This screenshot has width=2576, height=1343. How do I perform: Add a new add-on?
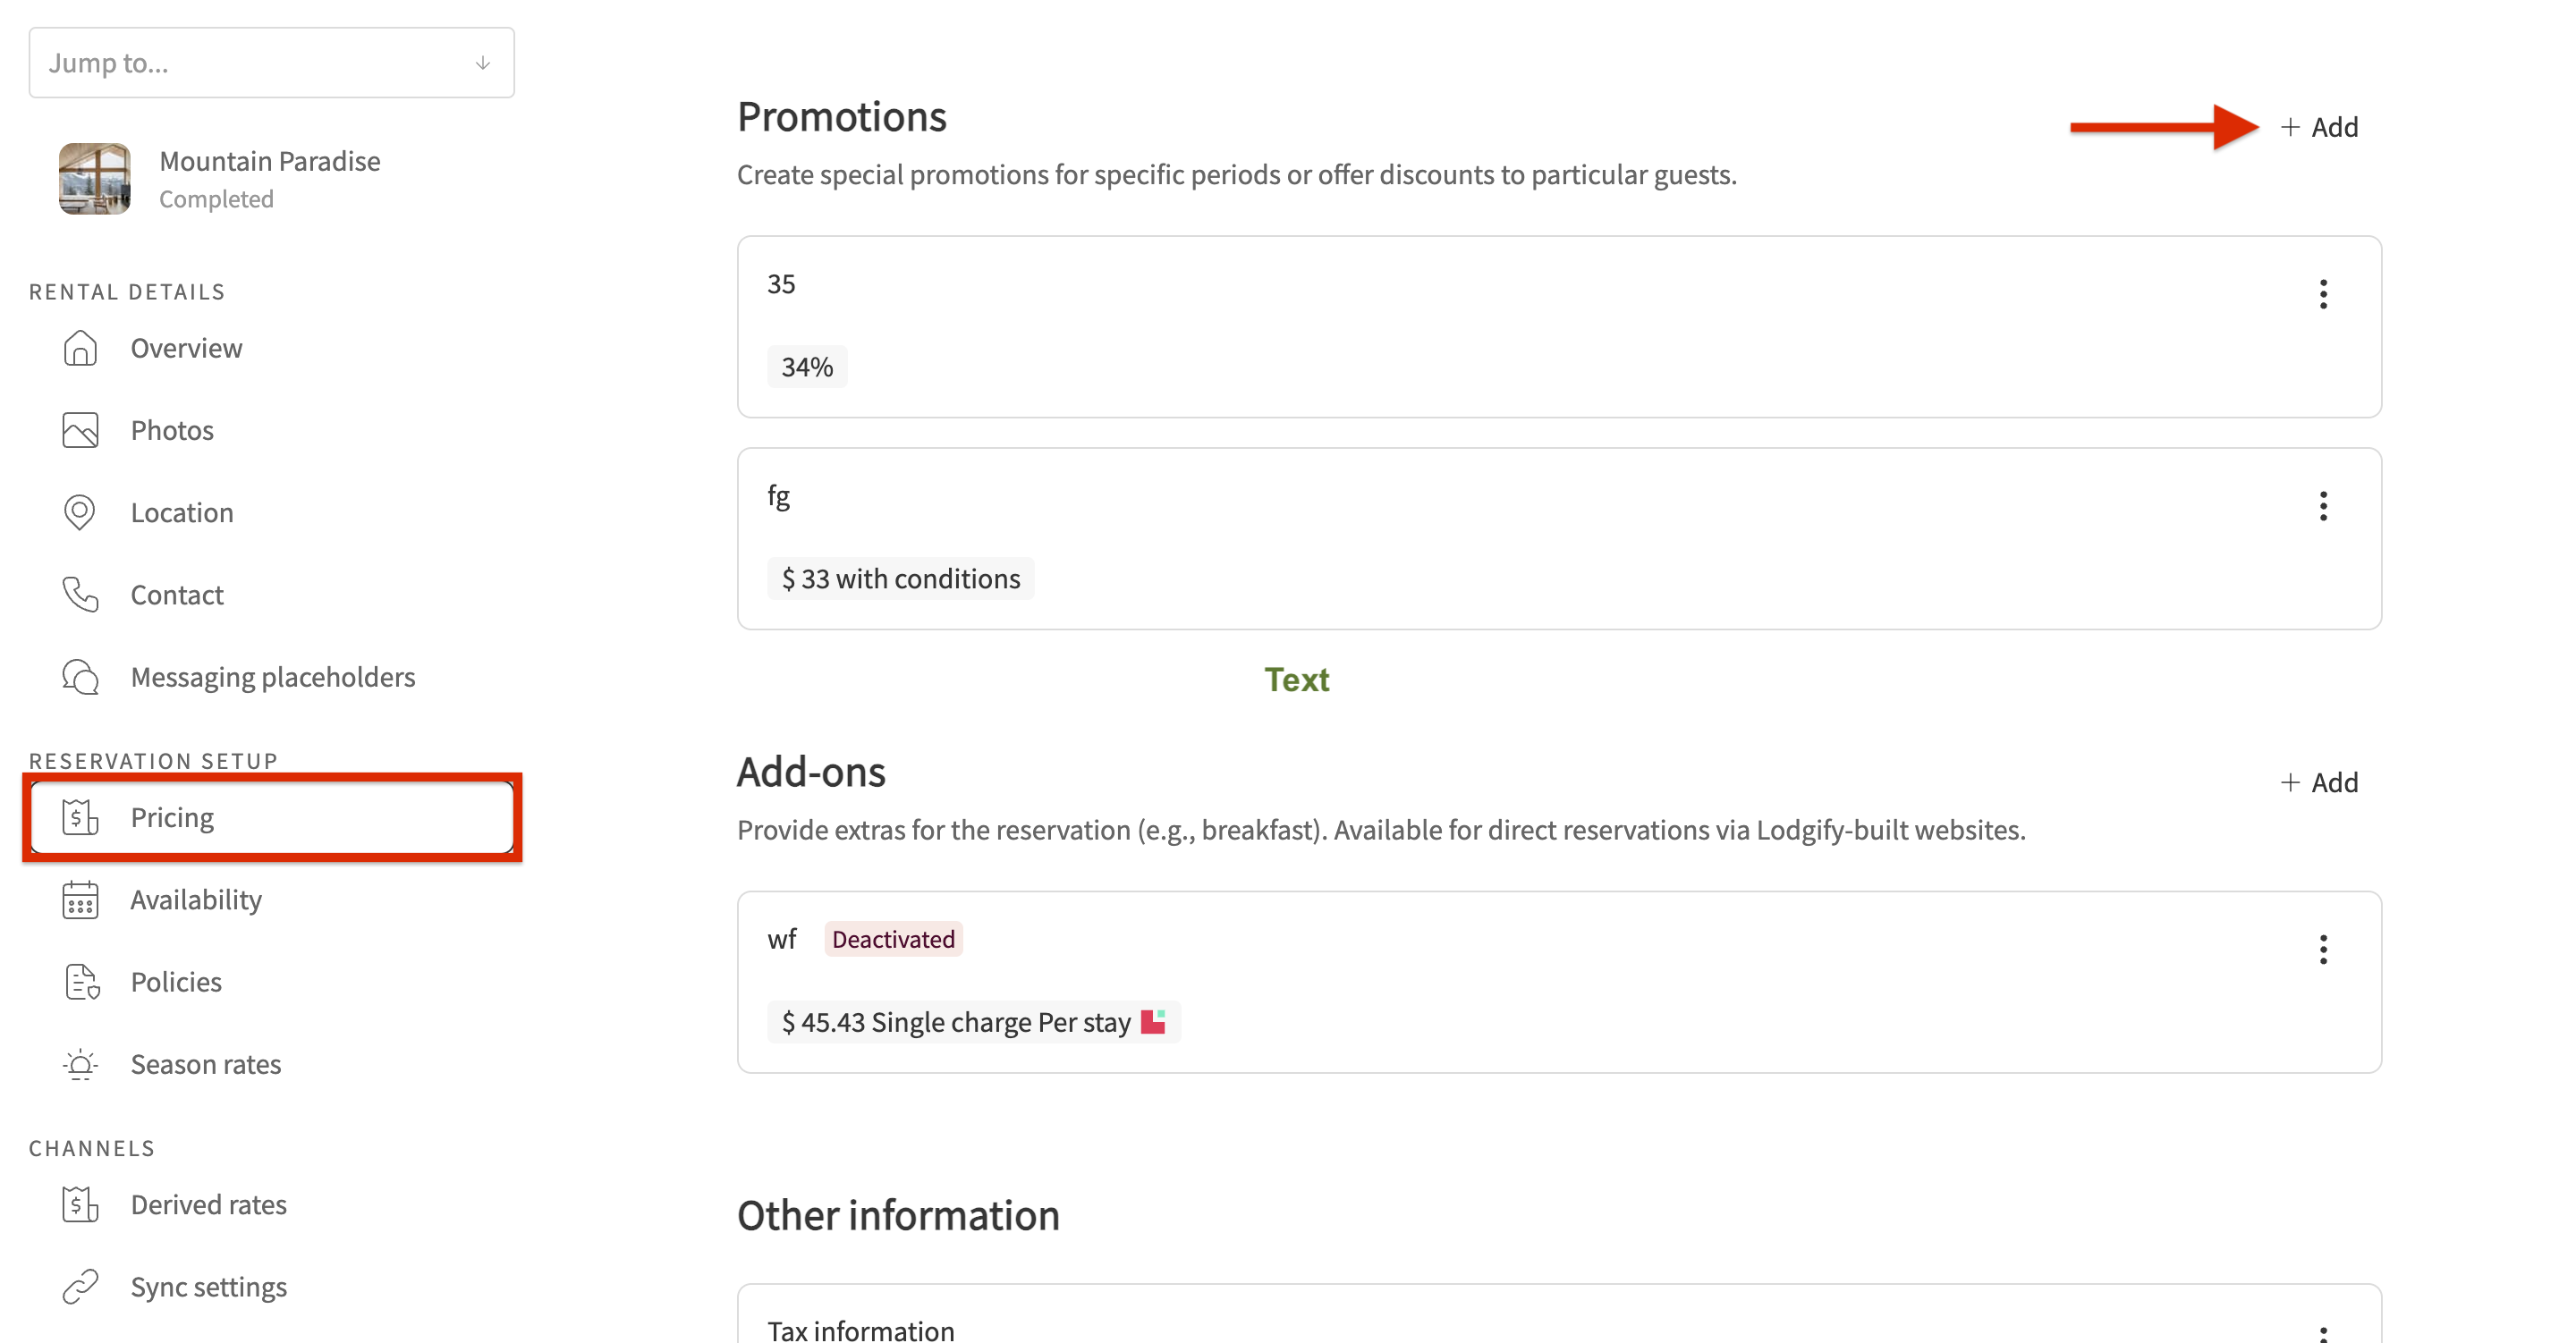(2319, 782)
